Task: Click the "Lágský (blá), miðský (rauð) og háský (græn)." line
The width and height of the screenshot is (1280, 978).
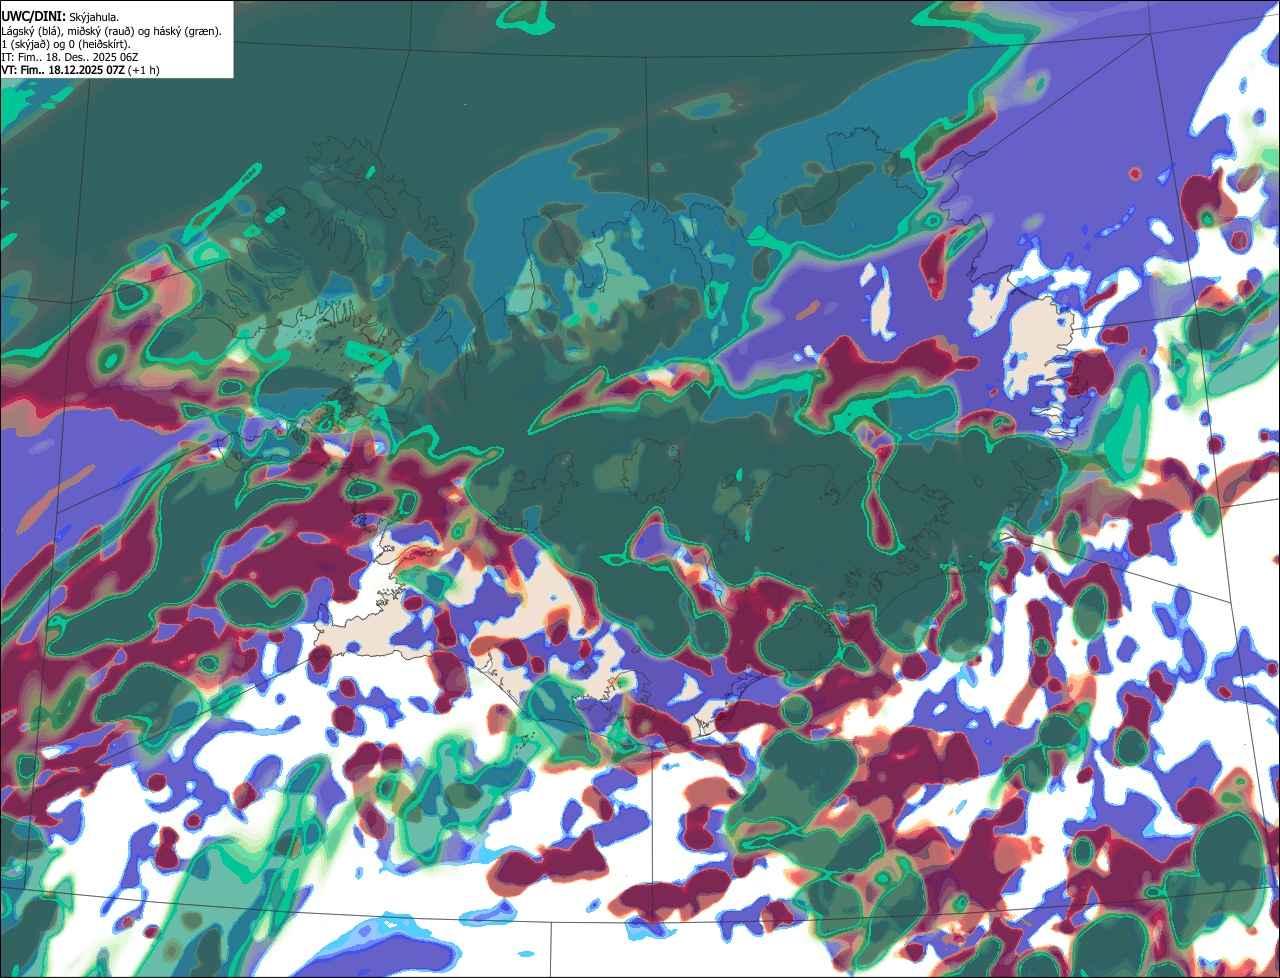Action: tap(112, 31)
